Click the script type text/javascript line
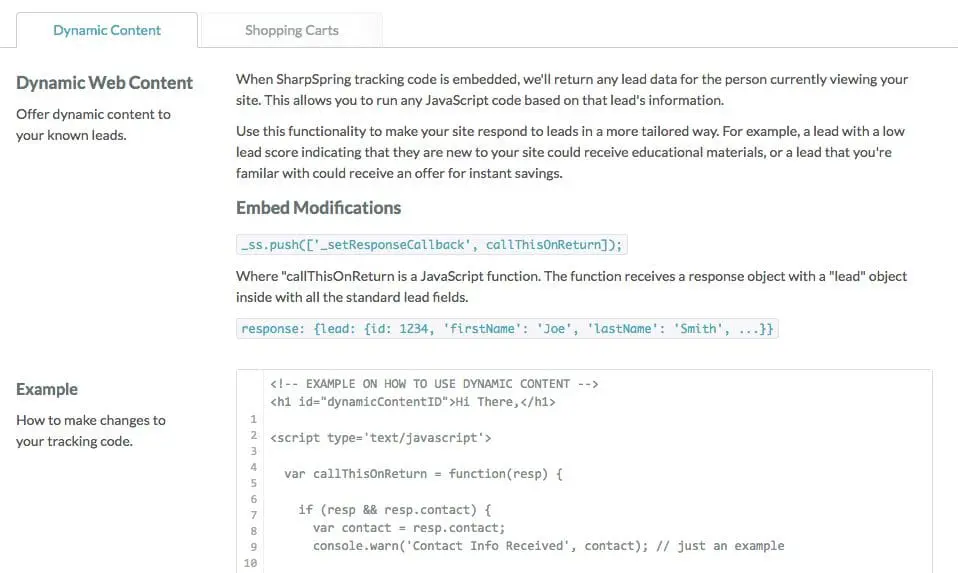 (x=380, y=437)
